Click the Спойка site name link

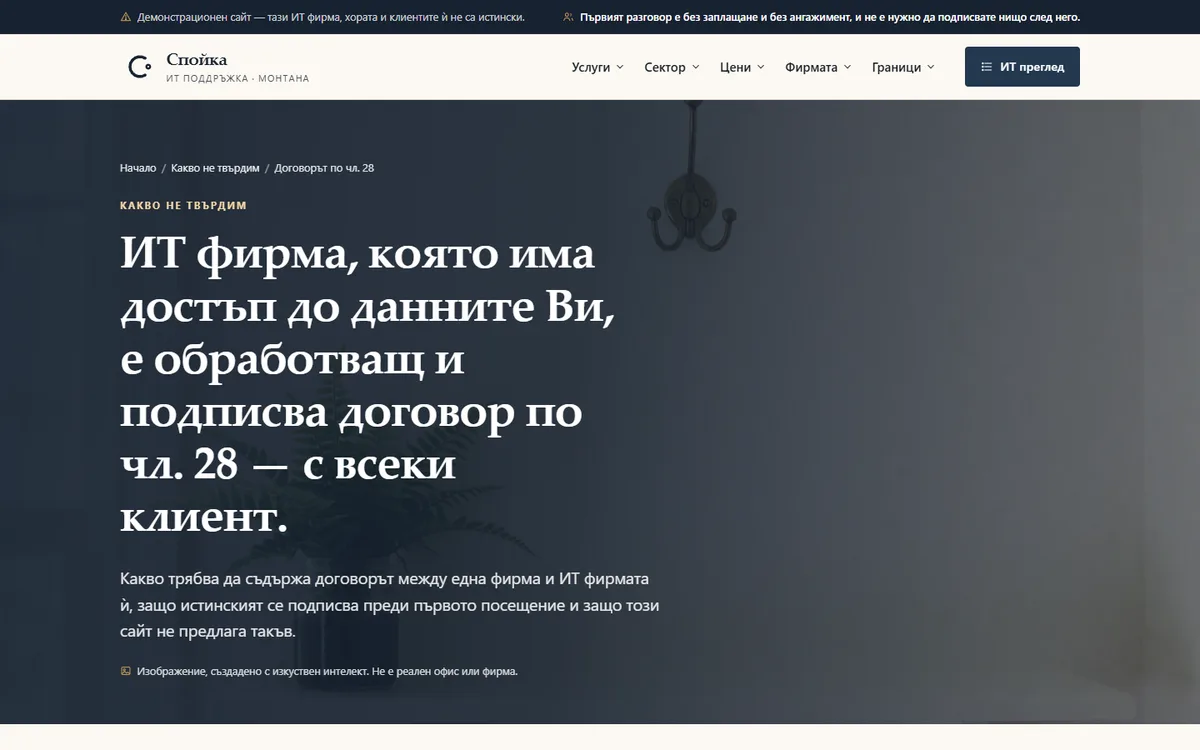pos(197,60)
